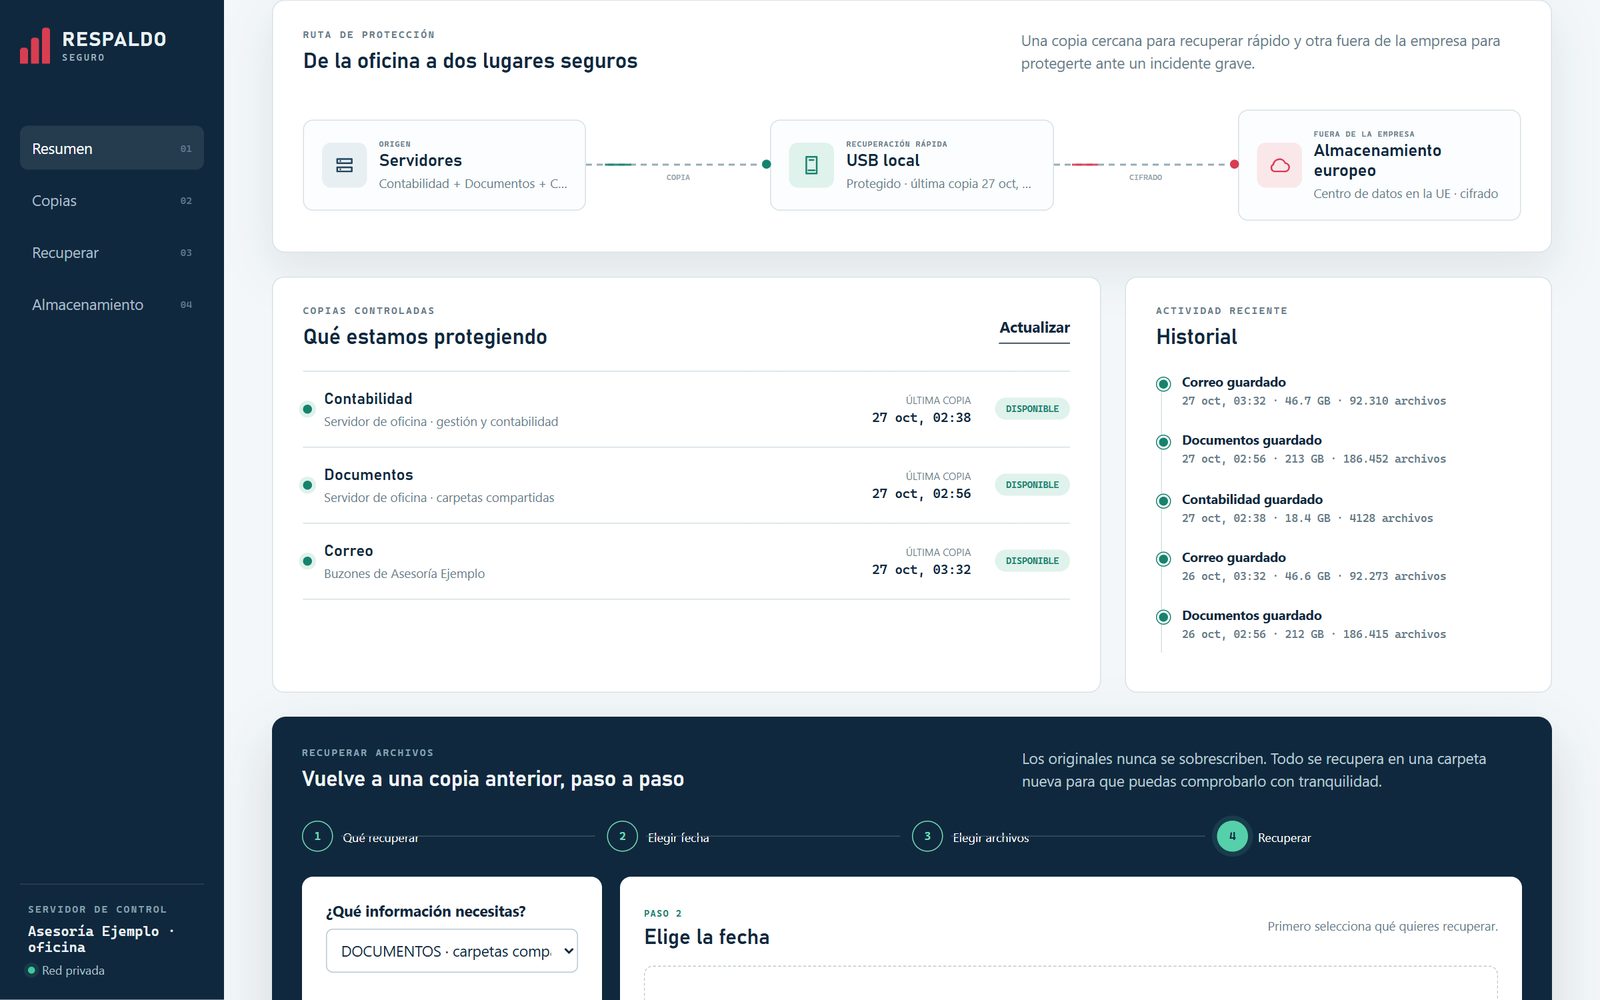The width and height of the screenshot is (1600, 1000).
Task: Click history entry Documentos guardado 26 oct
Action: click(1314, 624)
